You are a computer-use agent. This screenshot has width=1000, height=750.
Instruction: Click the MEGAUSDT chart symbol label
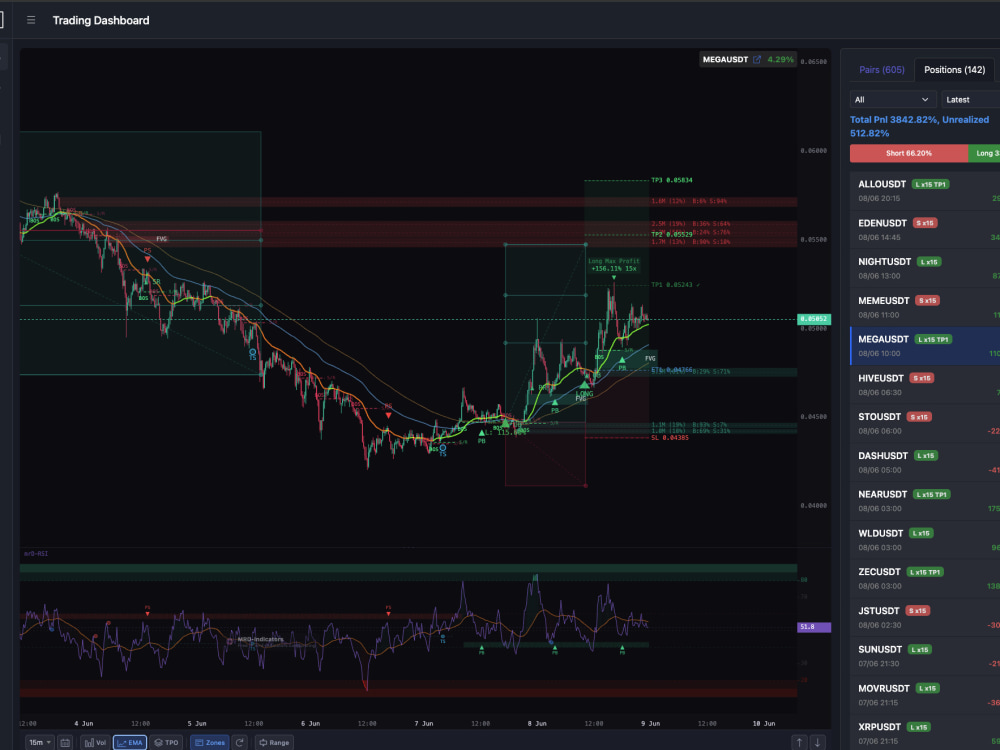725,59
